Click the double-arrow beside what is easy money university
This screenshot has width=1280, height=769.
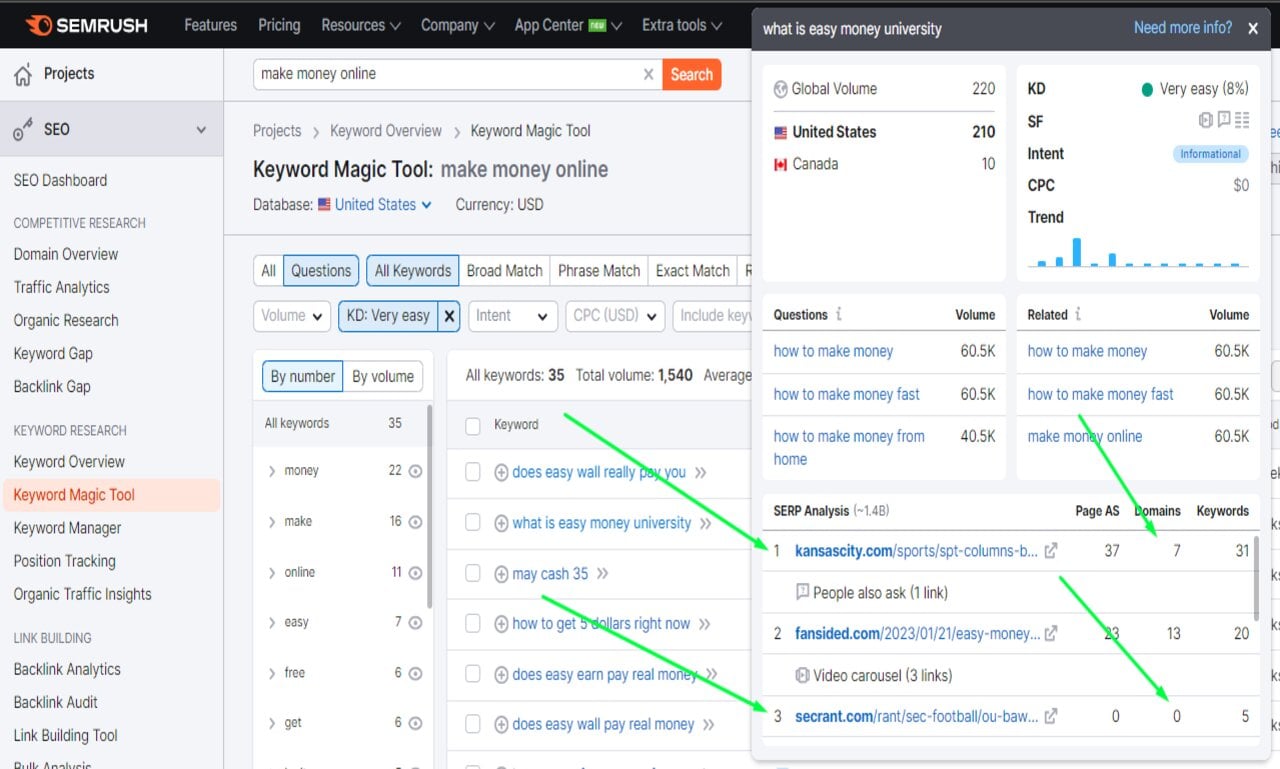pyautogui.click(x=706, y=522)
